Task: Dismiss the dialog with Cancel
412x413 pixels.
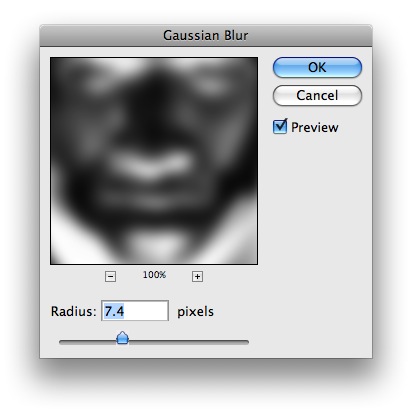Action: click(x=317, y=96)
